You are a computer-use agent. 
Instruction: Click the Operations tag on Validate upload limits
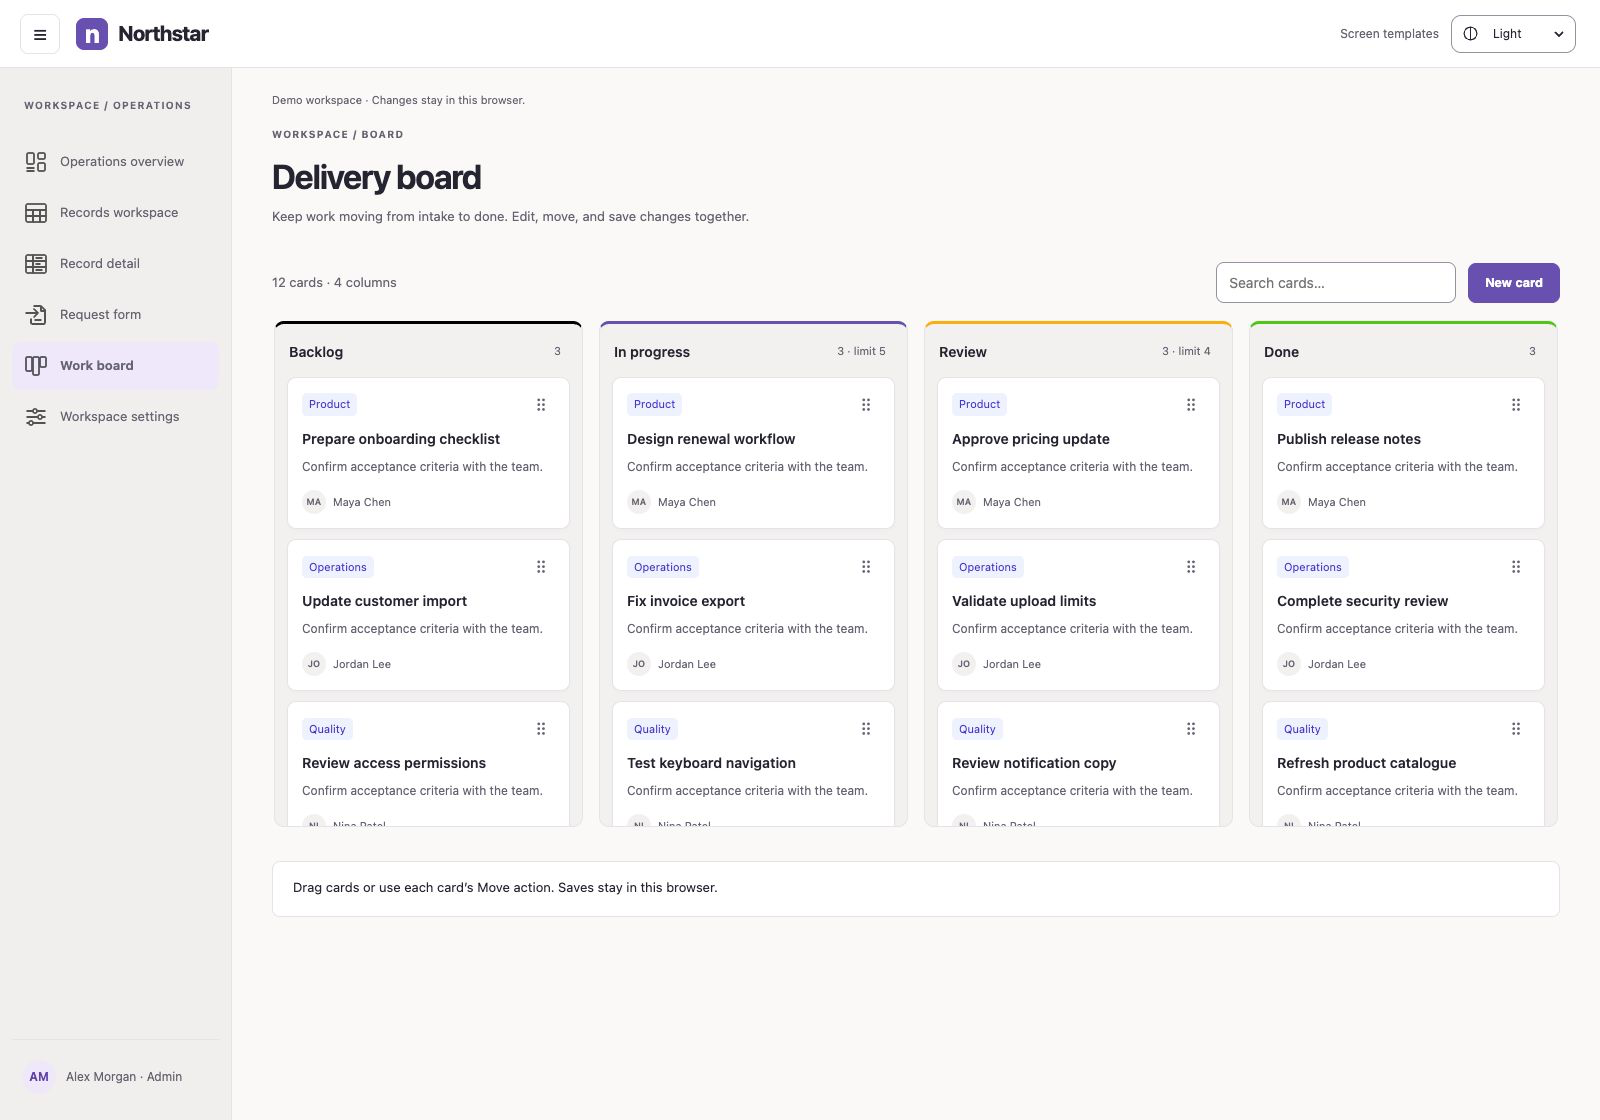(x=987, y=567)
